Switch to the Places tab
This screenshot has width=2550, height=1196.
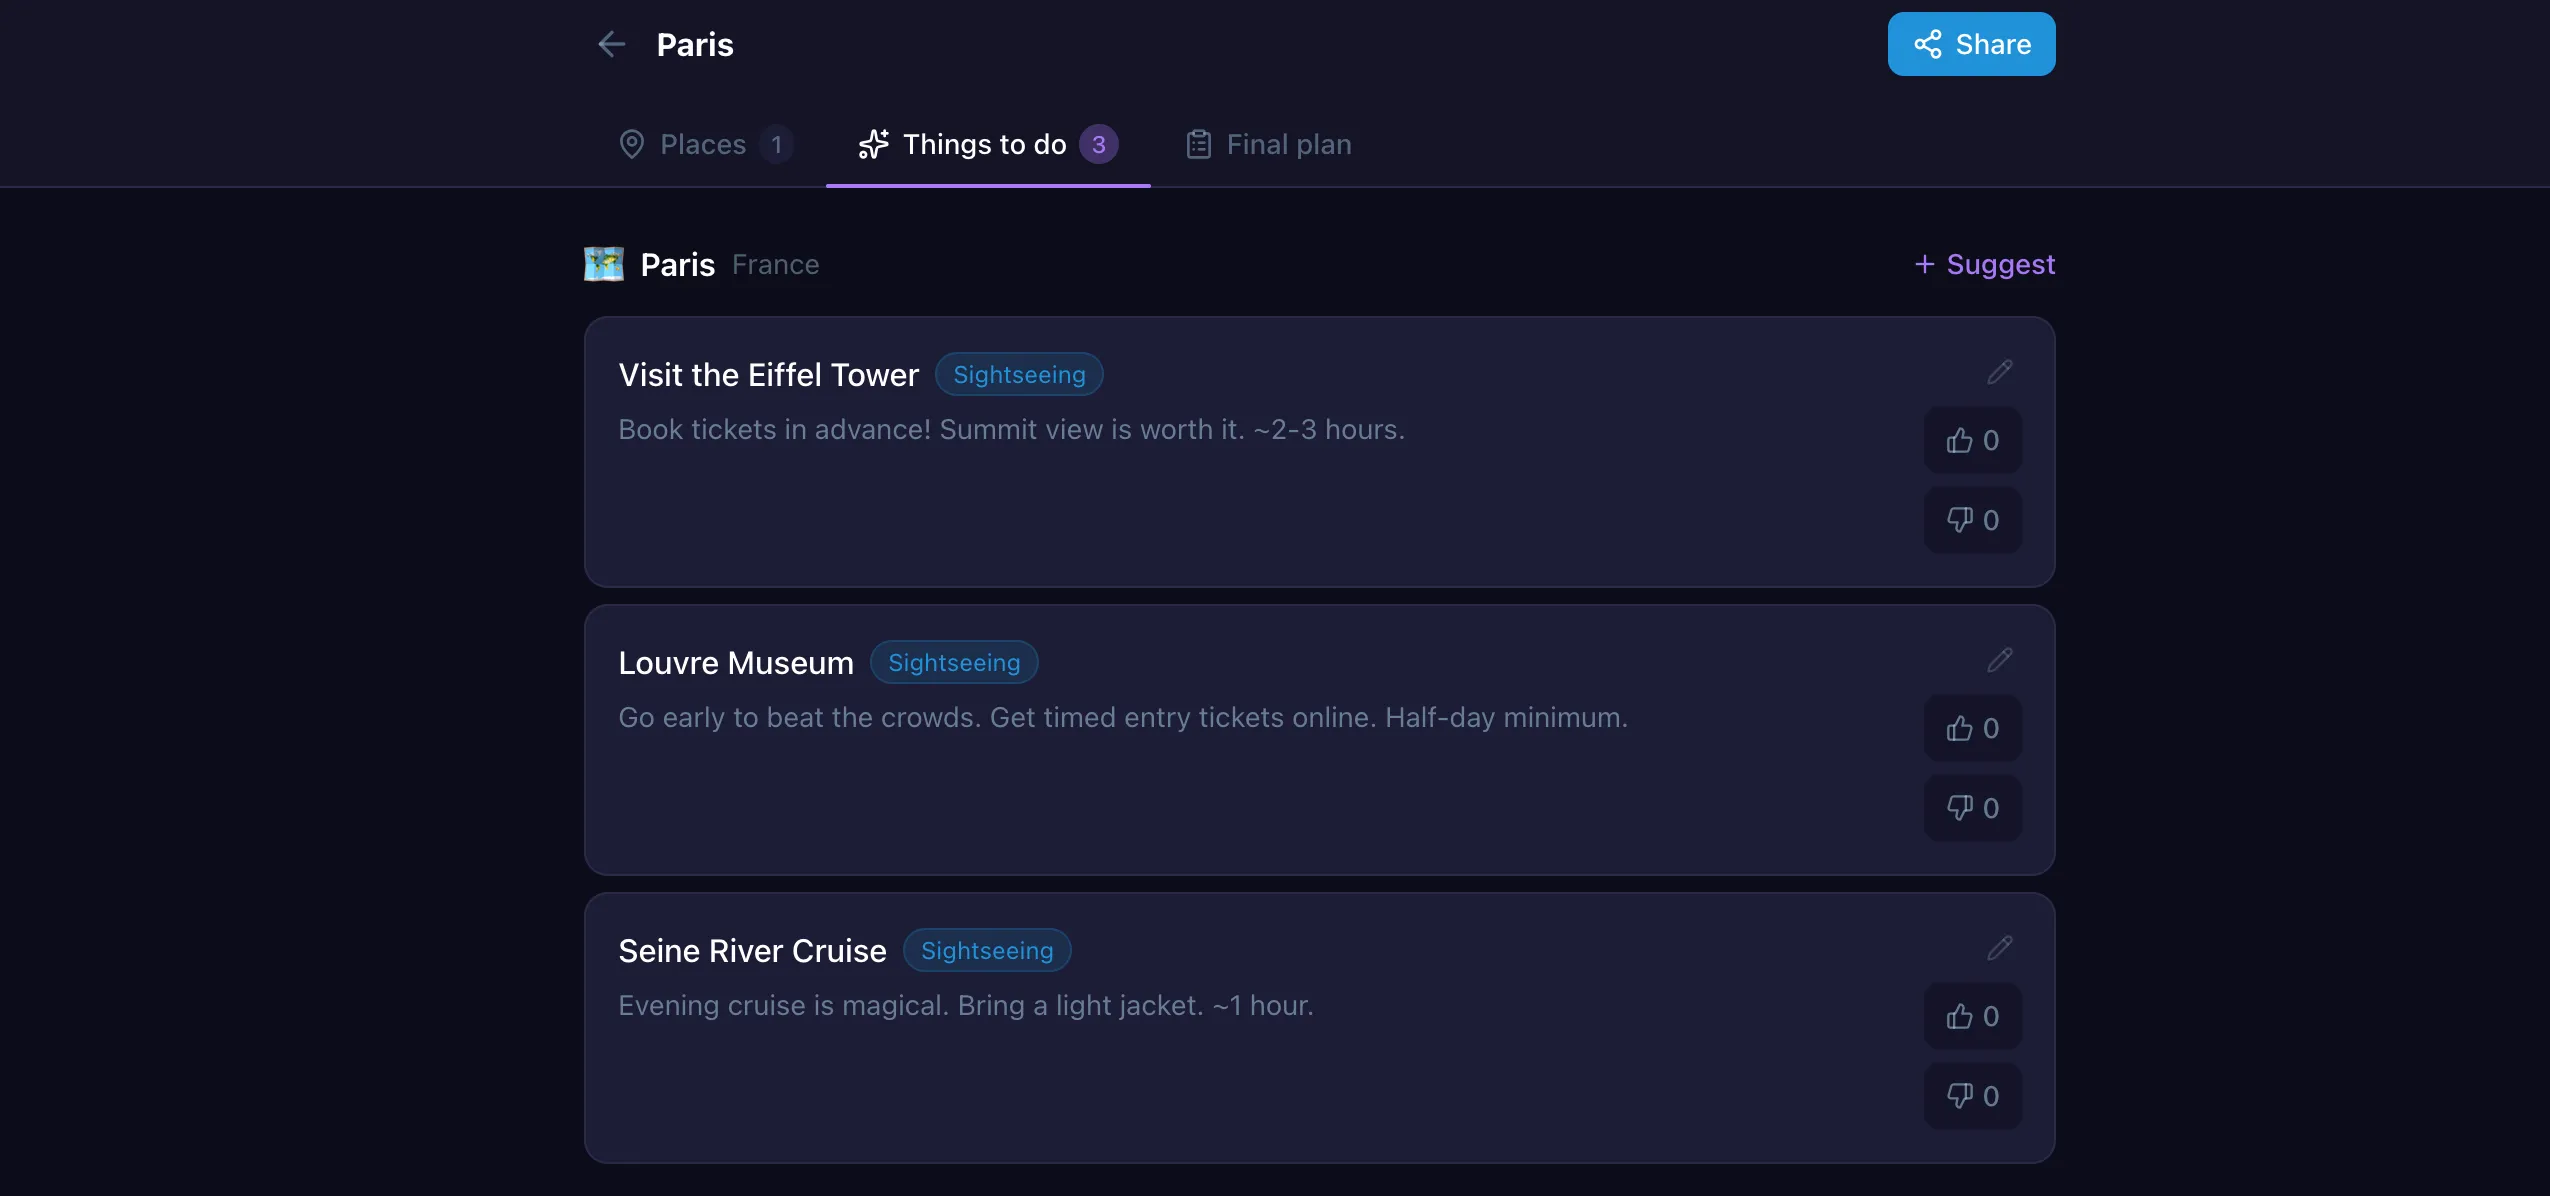(705, 144)
